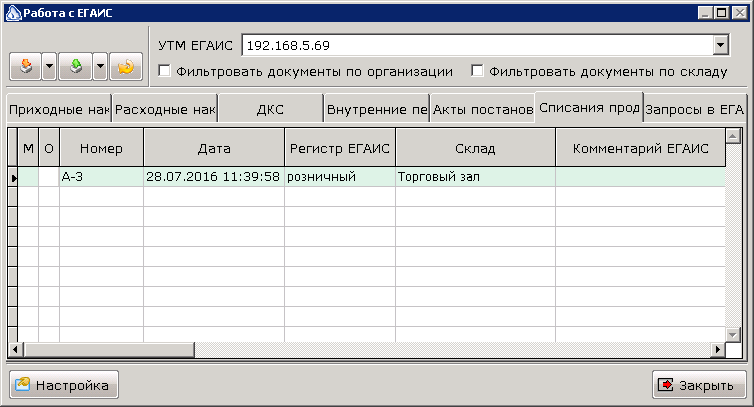Click date cell 28.07.2016 11:39:58
754x407 pixels.
pyautogui.click(x=214, y=177)
